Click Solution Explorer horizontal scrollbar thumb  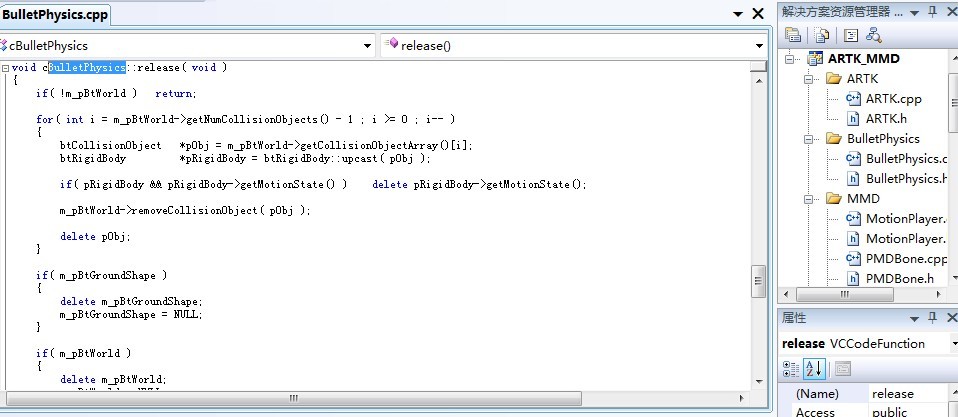[x=845, y=294]
